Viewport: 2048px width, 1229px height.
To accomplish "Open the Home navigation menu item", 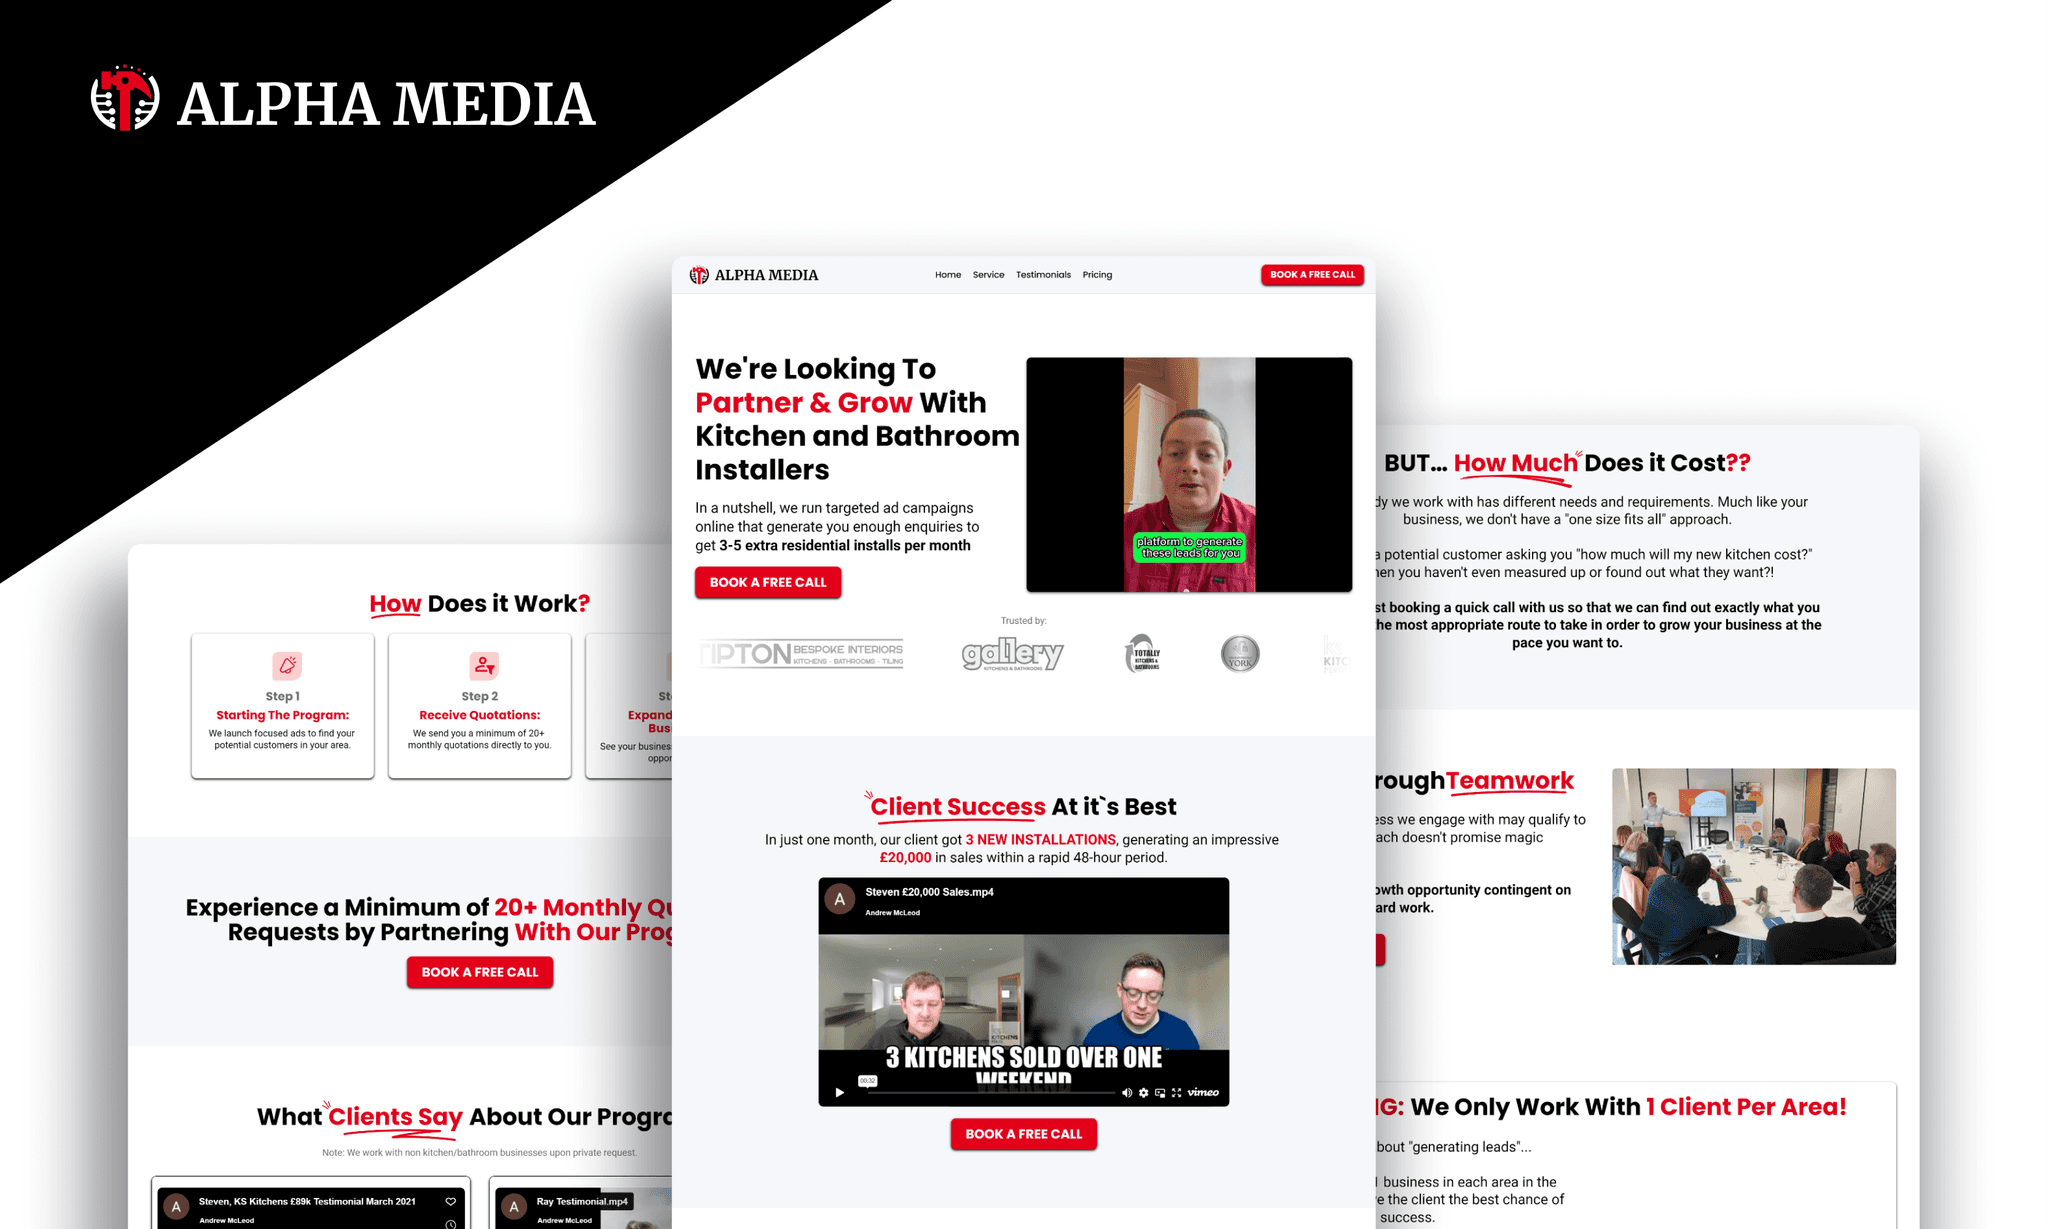I will pyautogui.click(x=946, y=274).
